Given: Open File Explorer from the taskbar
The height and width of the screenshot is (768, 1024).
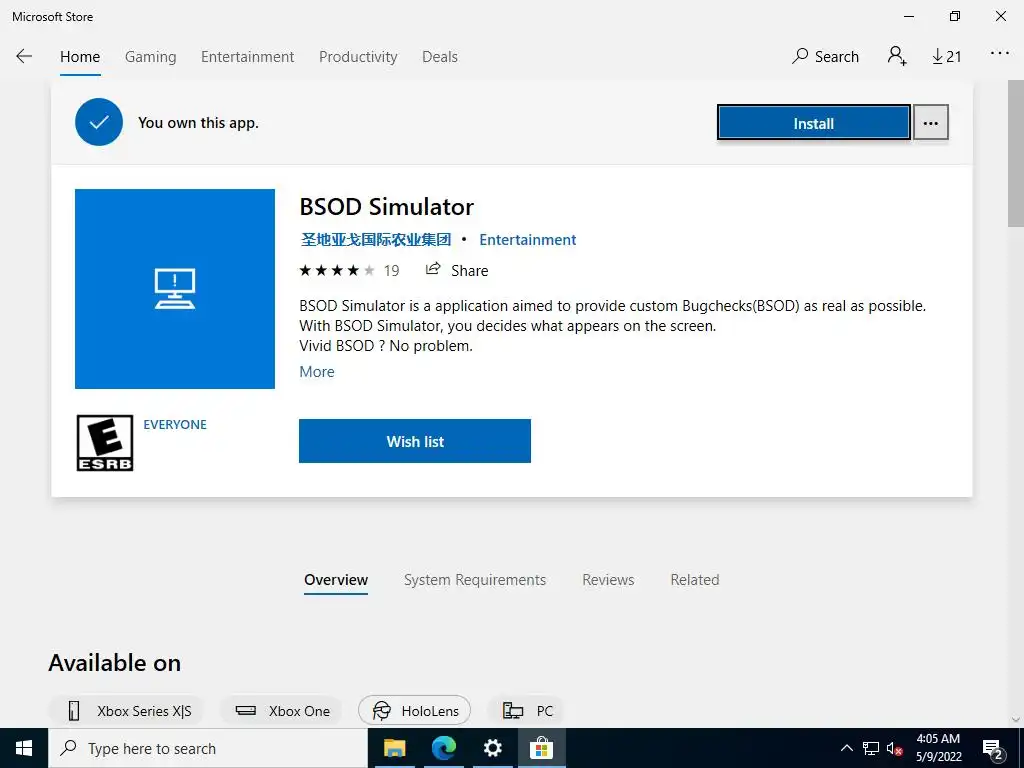Looking at the screenshot, I should coord(394,748).
